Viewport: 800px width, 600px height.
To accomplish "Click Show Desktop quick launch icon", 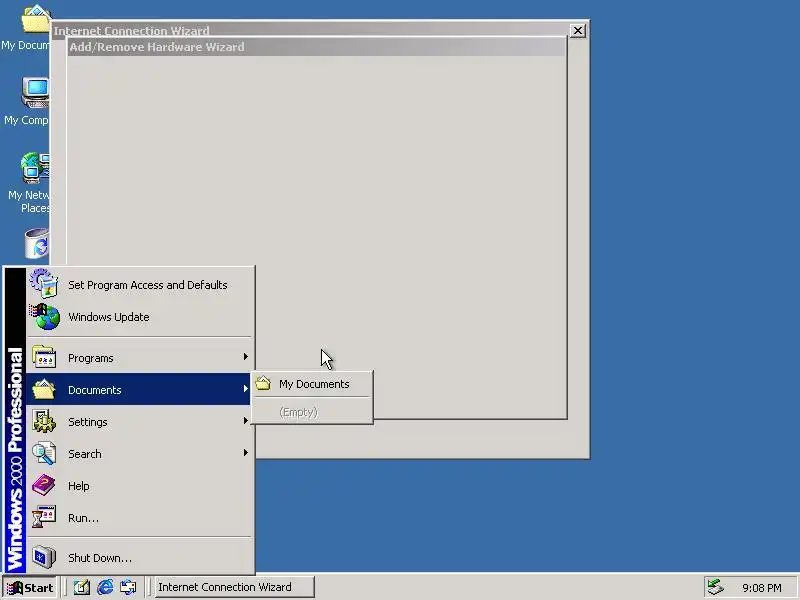I will pos(82,588).
